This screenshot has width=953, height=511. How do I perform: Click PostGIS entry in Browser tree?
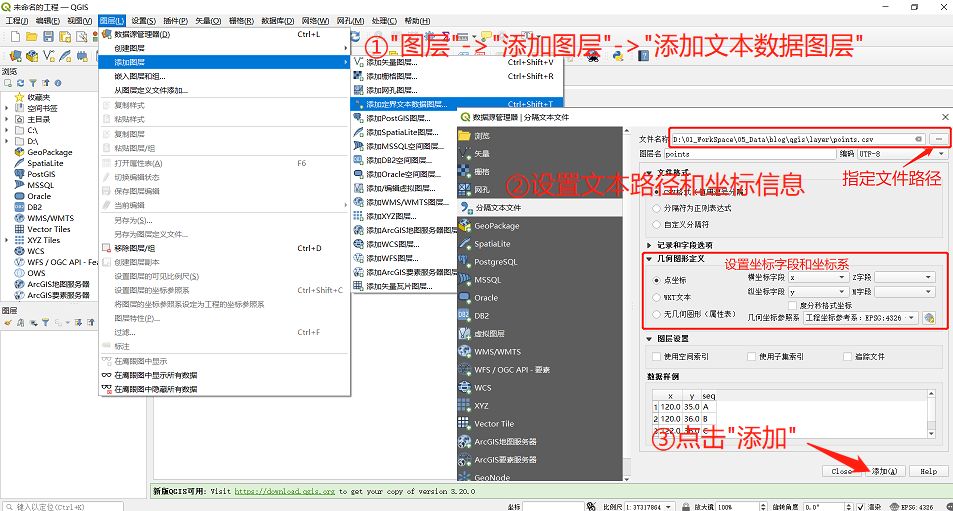pyautogui.click(x=41, y=174)
